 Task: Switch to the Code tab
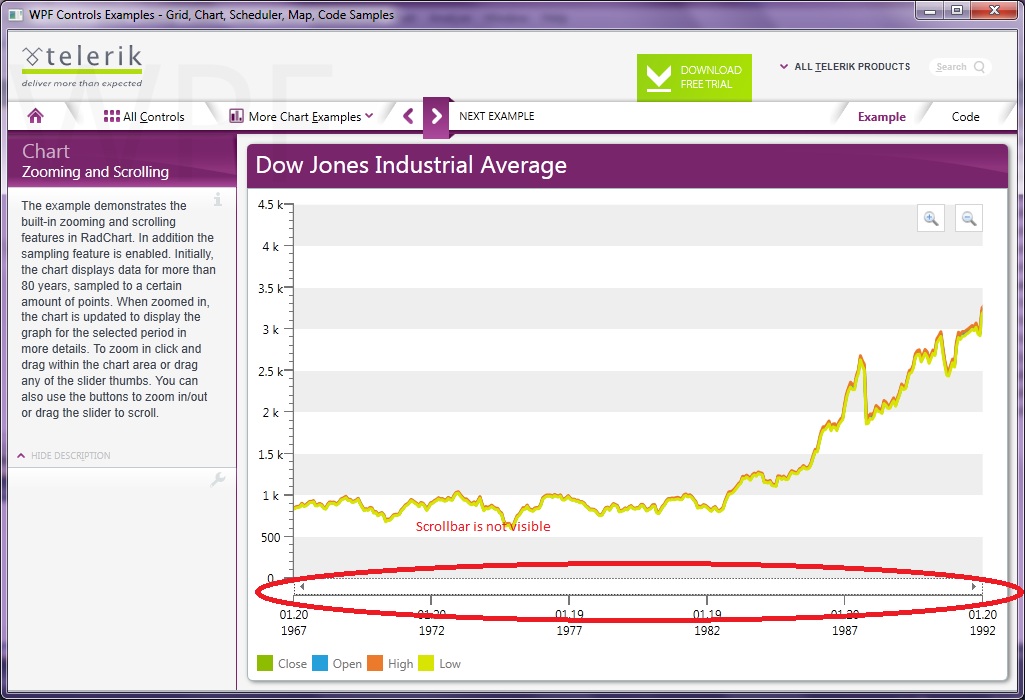point(965,116)
